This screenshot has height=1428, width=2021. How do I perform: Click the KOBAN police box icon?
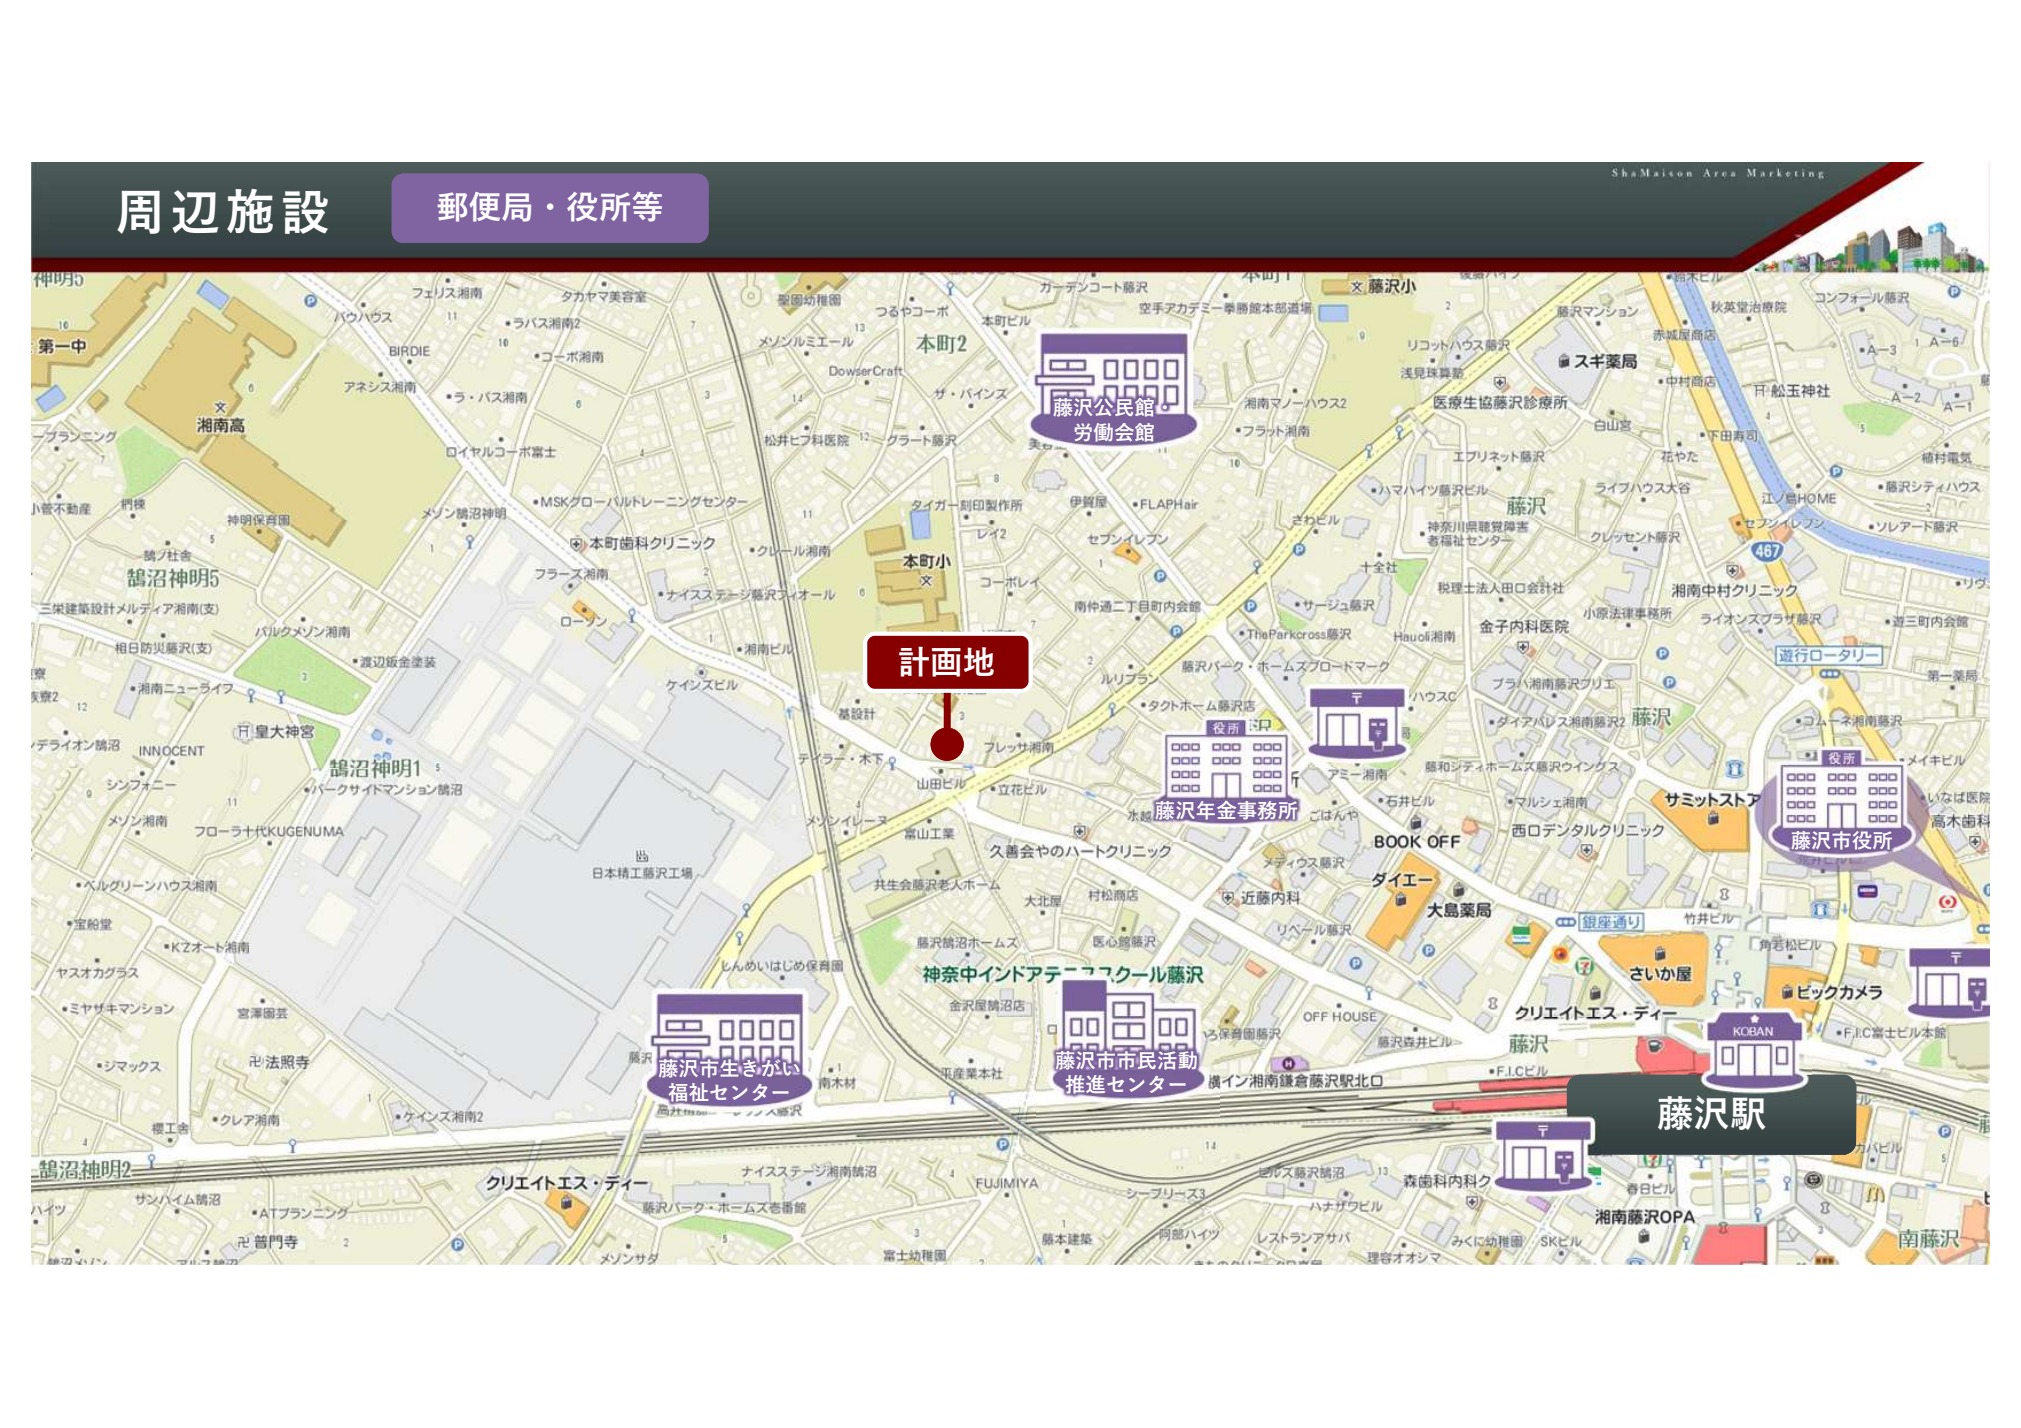(x=1754, y=1050)
